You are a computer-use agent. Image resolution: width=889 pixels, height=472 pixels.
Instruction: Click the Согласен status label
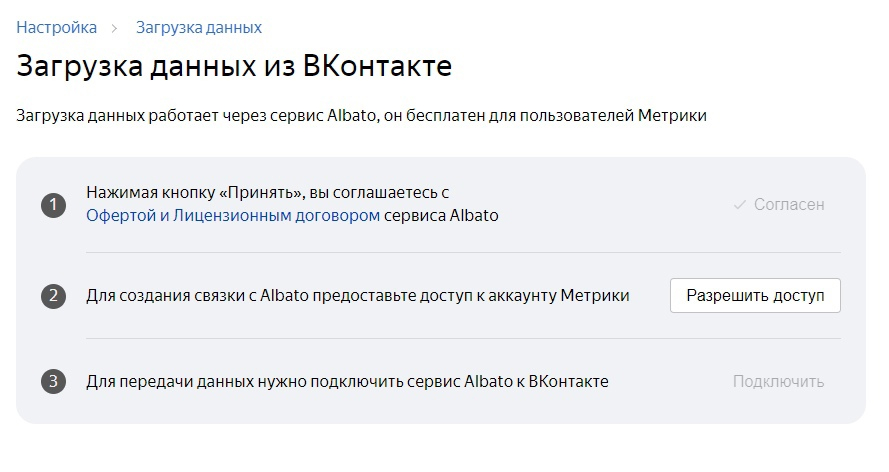[789, 205]
